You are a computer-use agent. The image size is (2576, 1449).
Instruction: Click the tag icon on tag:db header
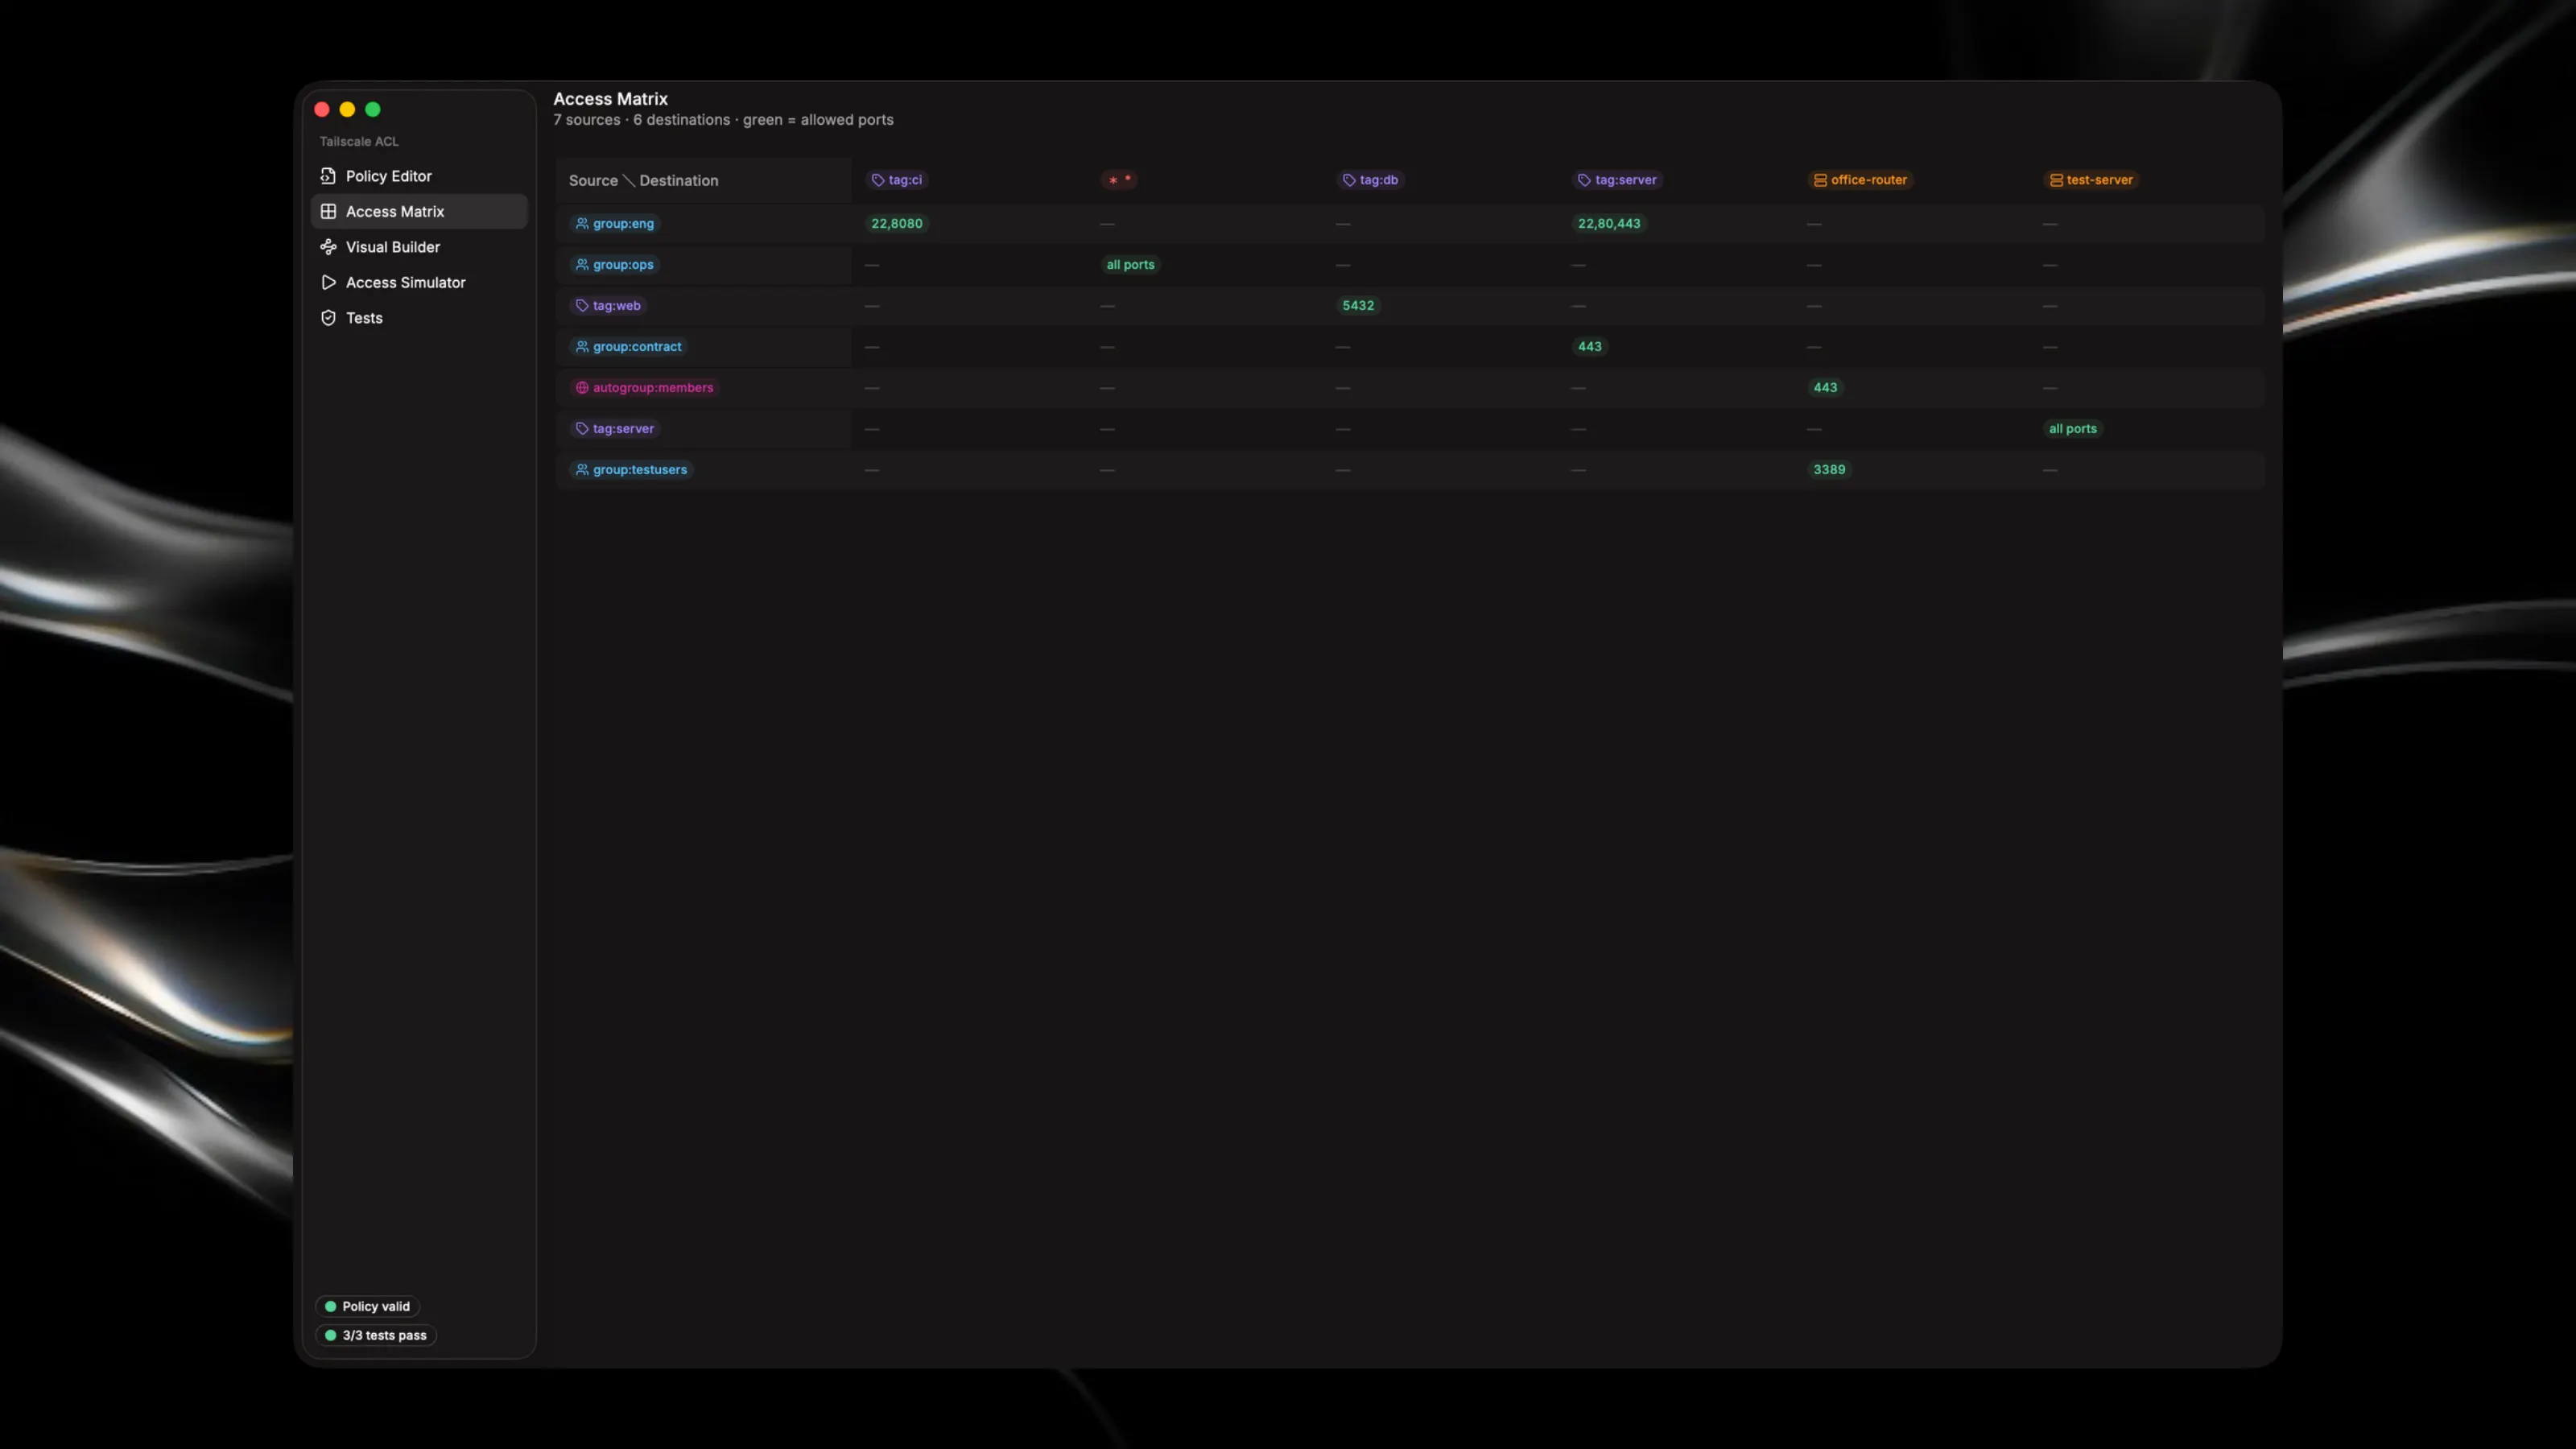click(x=1349, y=180)
